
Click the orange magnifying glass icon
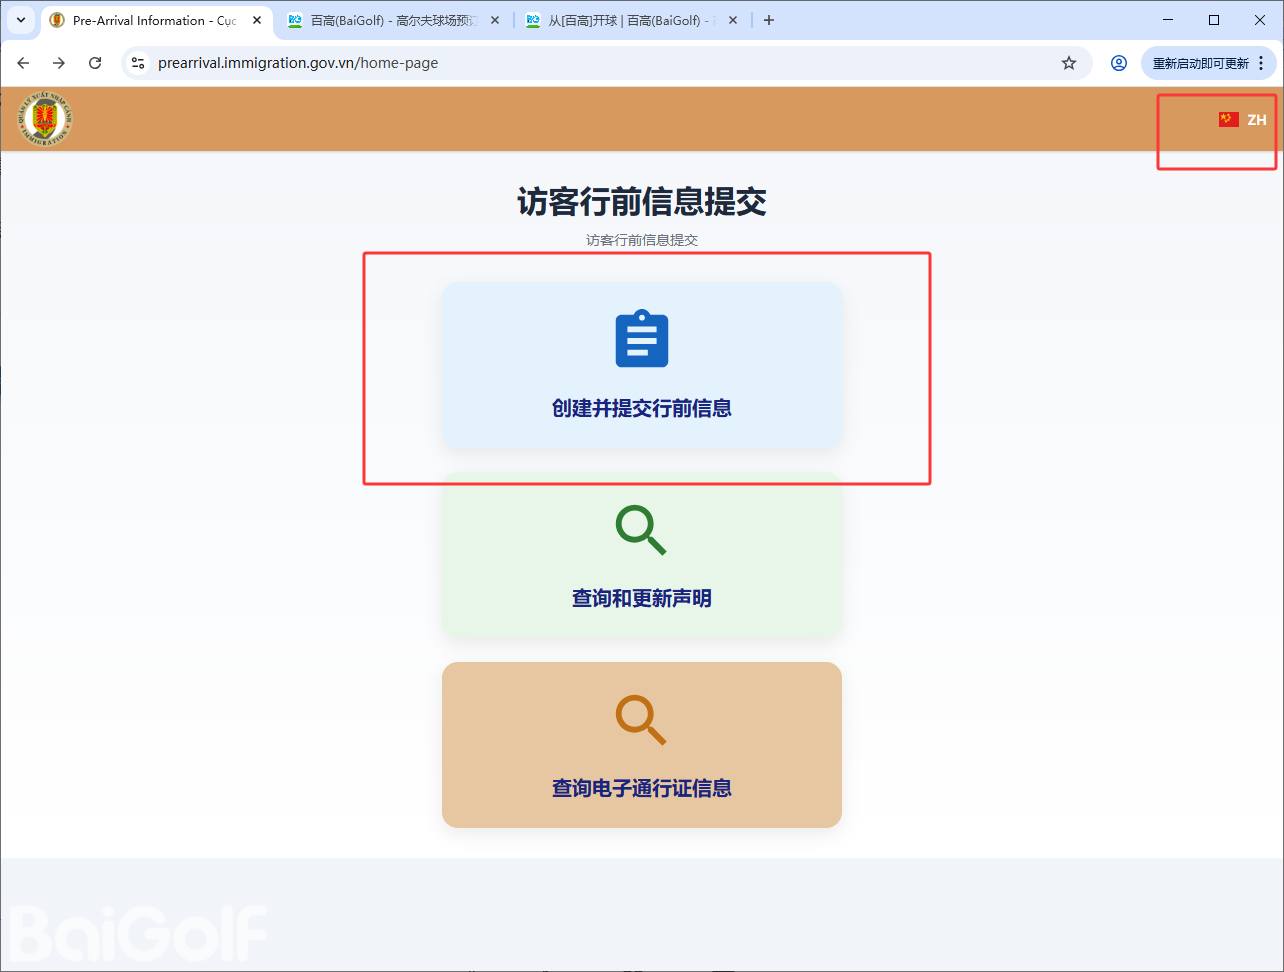coord(641,720)
